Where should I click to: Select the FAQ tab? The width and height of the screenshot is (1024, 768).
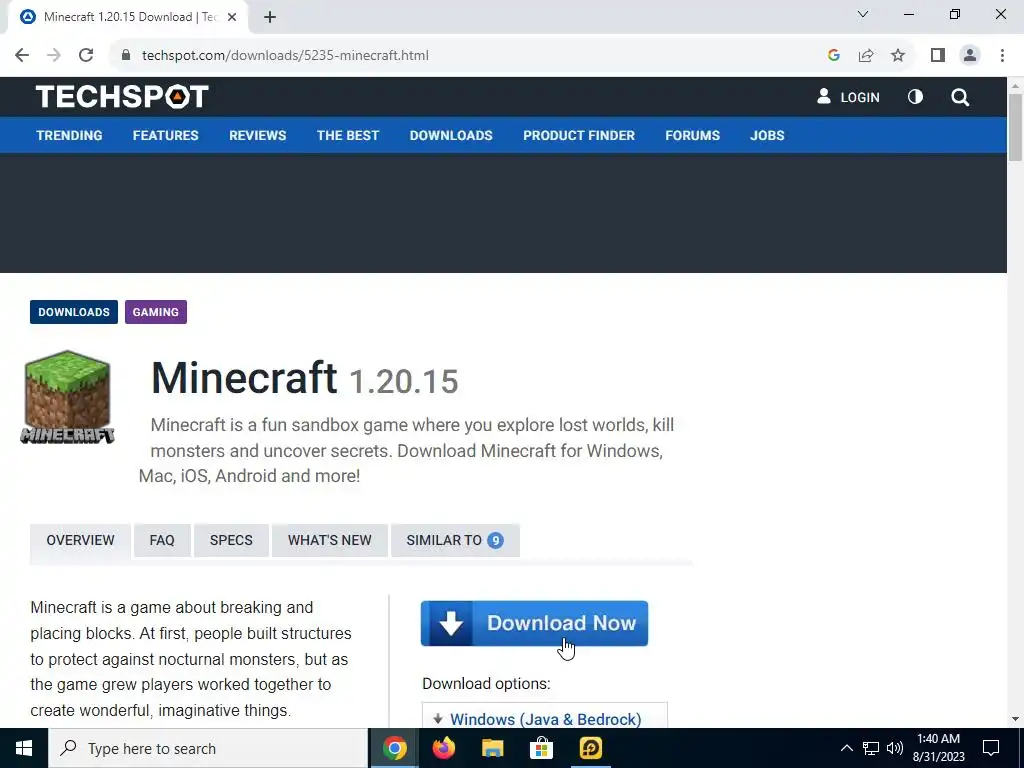(162, 541)
